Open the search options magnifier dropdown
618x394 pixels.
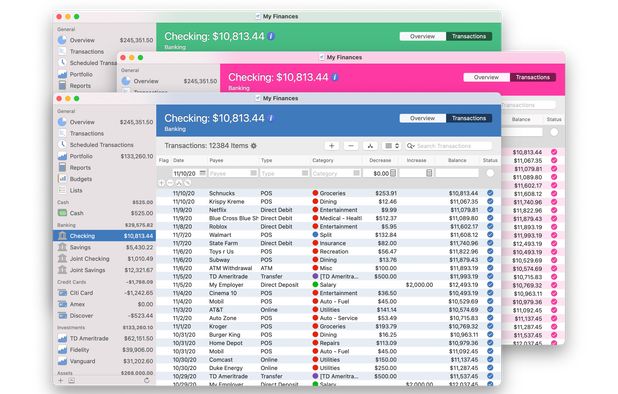coord(411,146)
